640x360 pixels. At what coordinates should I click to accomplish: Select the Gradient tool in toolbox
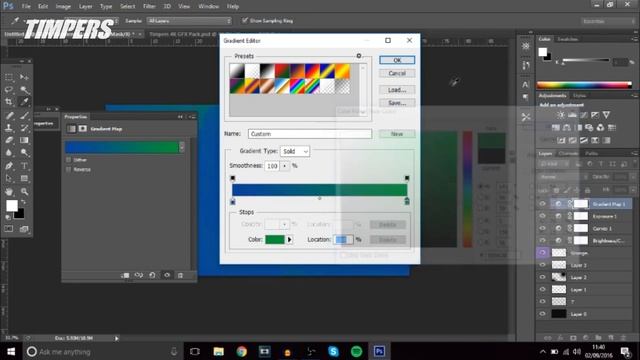(x=24, y=140)
